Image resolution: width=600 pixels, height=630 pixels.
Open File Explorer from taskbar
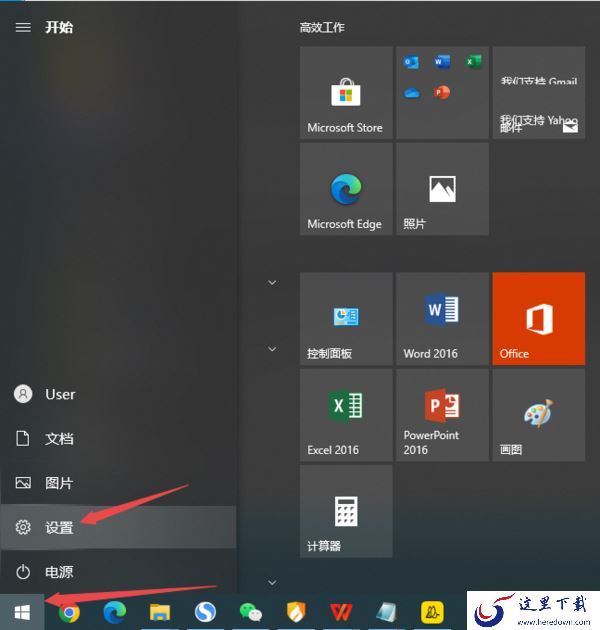click(x=160, y=612)
